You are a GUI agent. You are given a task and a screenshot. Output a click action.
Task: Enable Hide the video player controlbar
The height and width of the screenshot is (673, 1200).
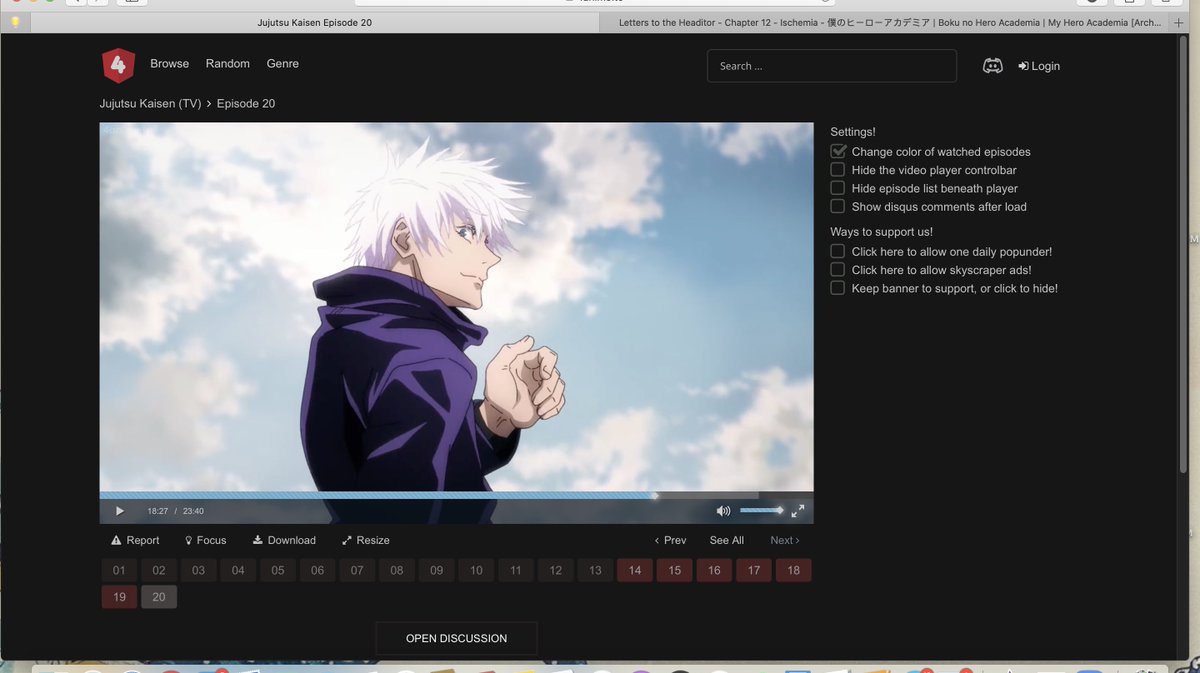point(838,170)
